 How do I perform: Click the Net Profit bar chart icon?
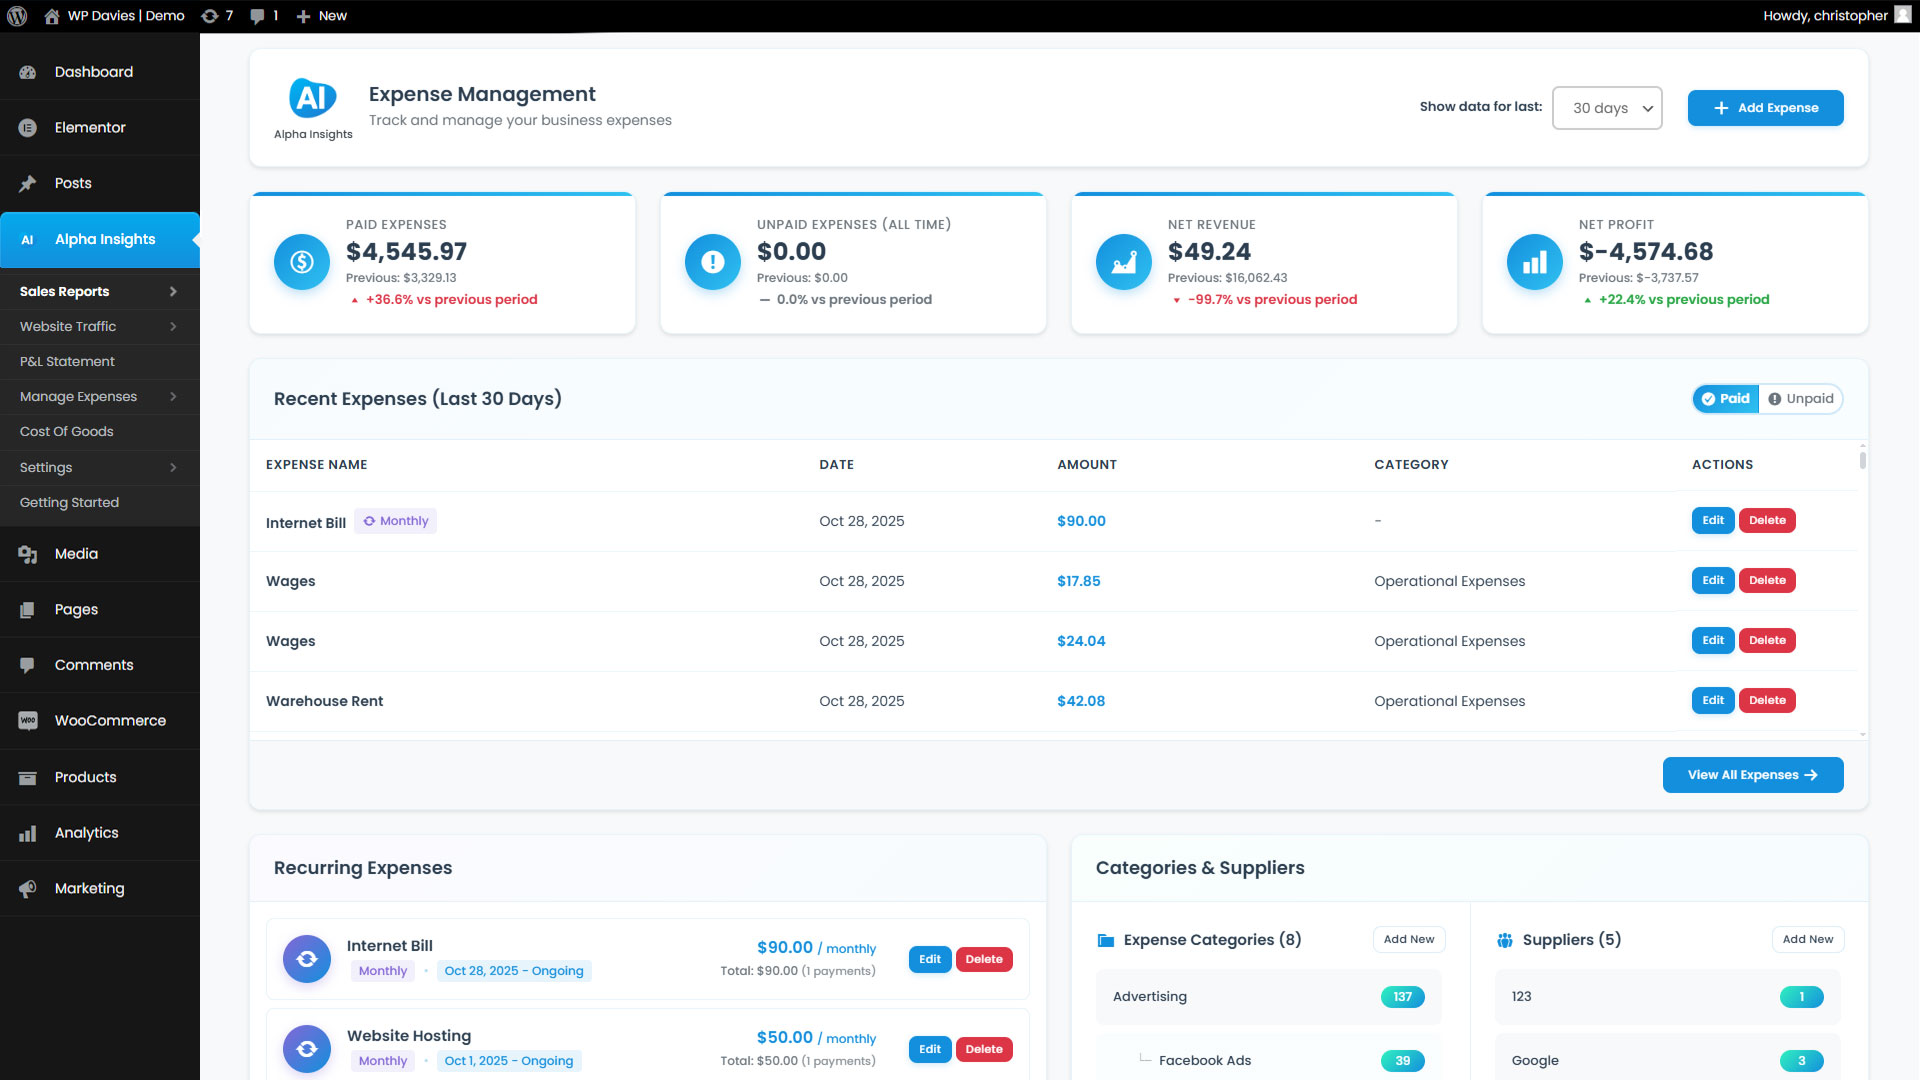1534,262
